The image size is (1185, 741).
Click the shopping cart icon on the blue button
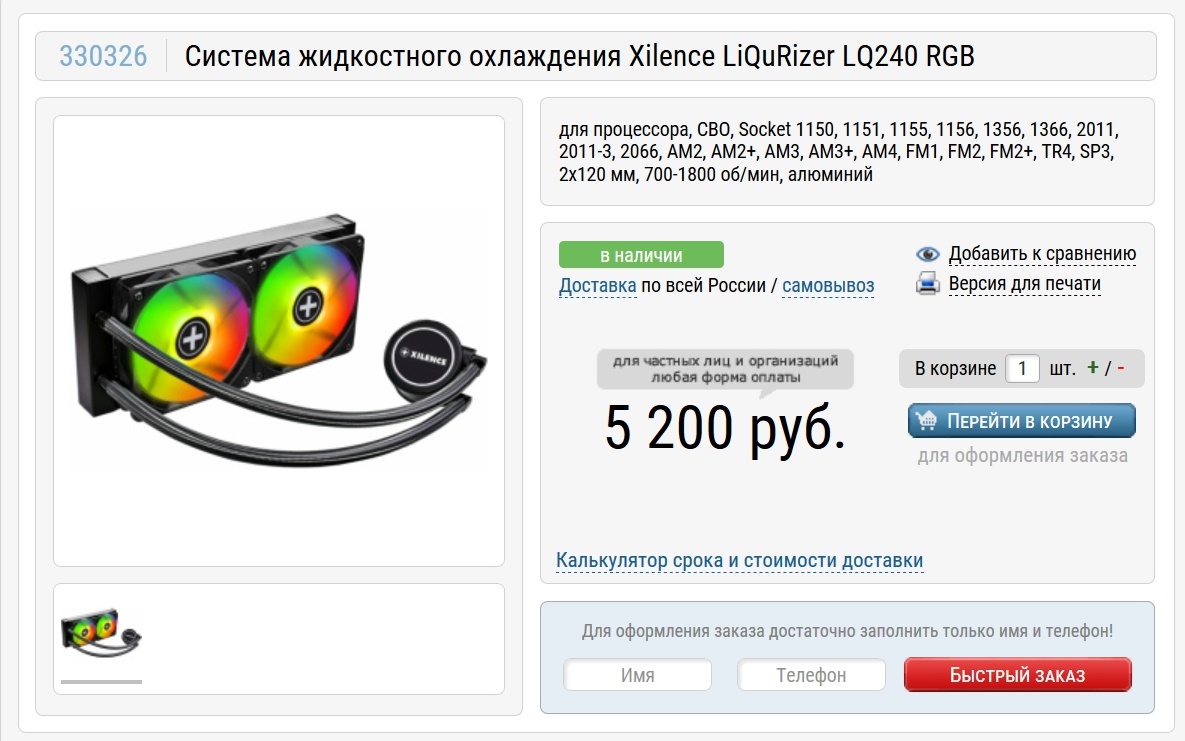[926, 420]
